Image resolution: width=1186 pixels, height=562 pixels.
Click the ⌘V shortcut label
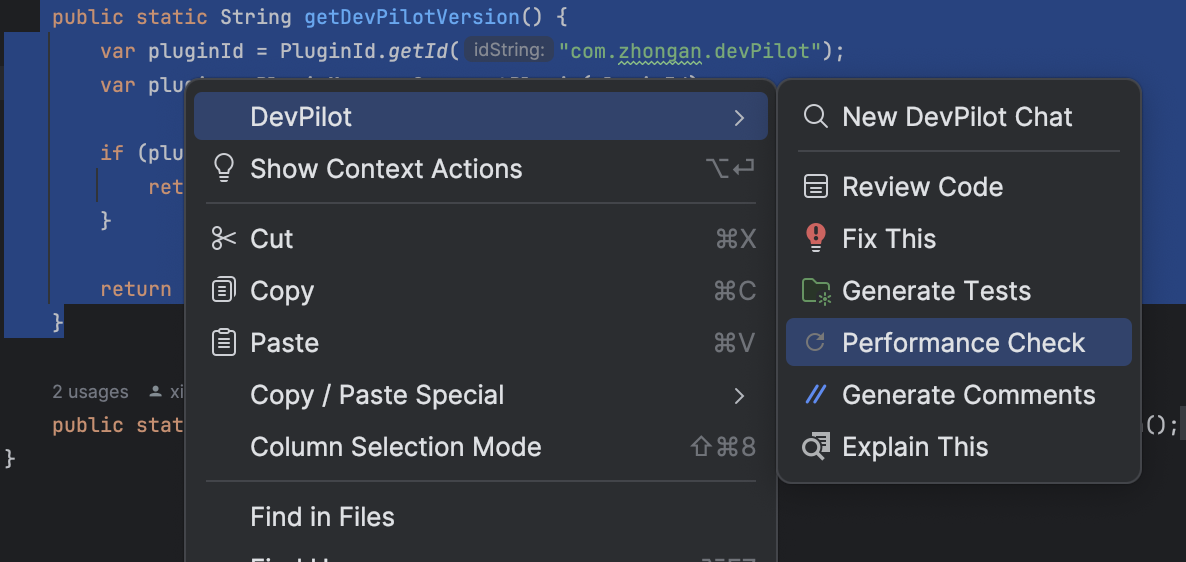[x=734, y=343]
